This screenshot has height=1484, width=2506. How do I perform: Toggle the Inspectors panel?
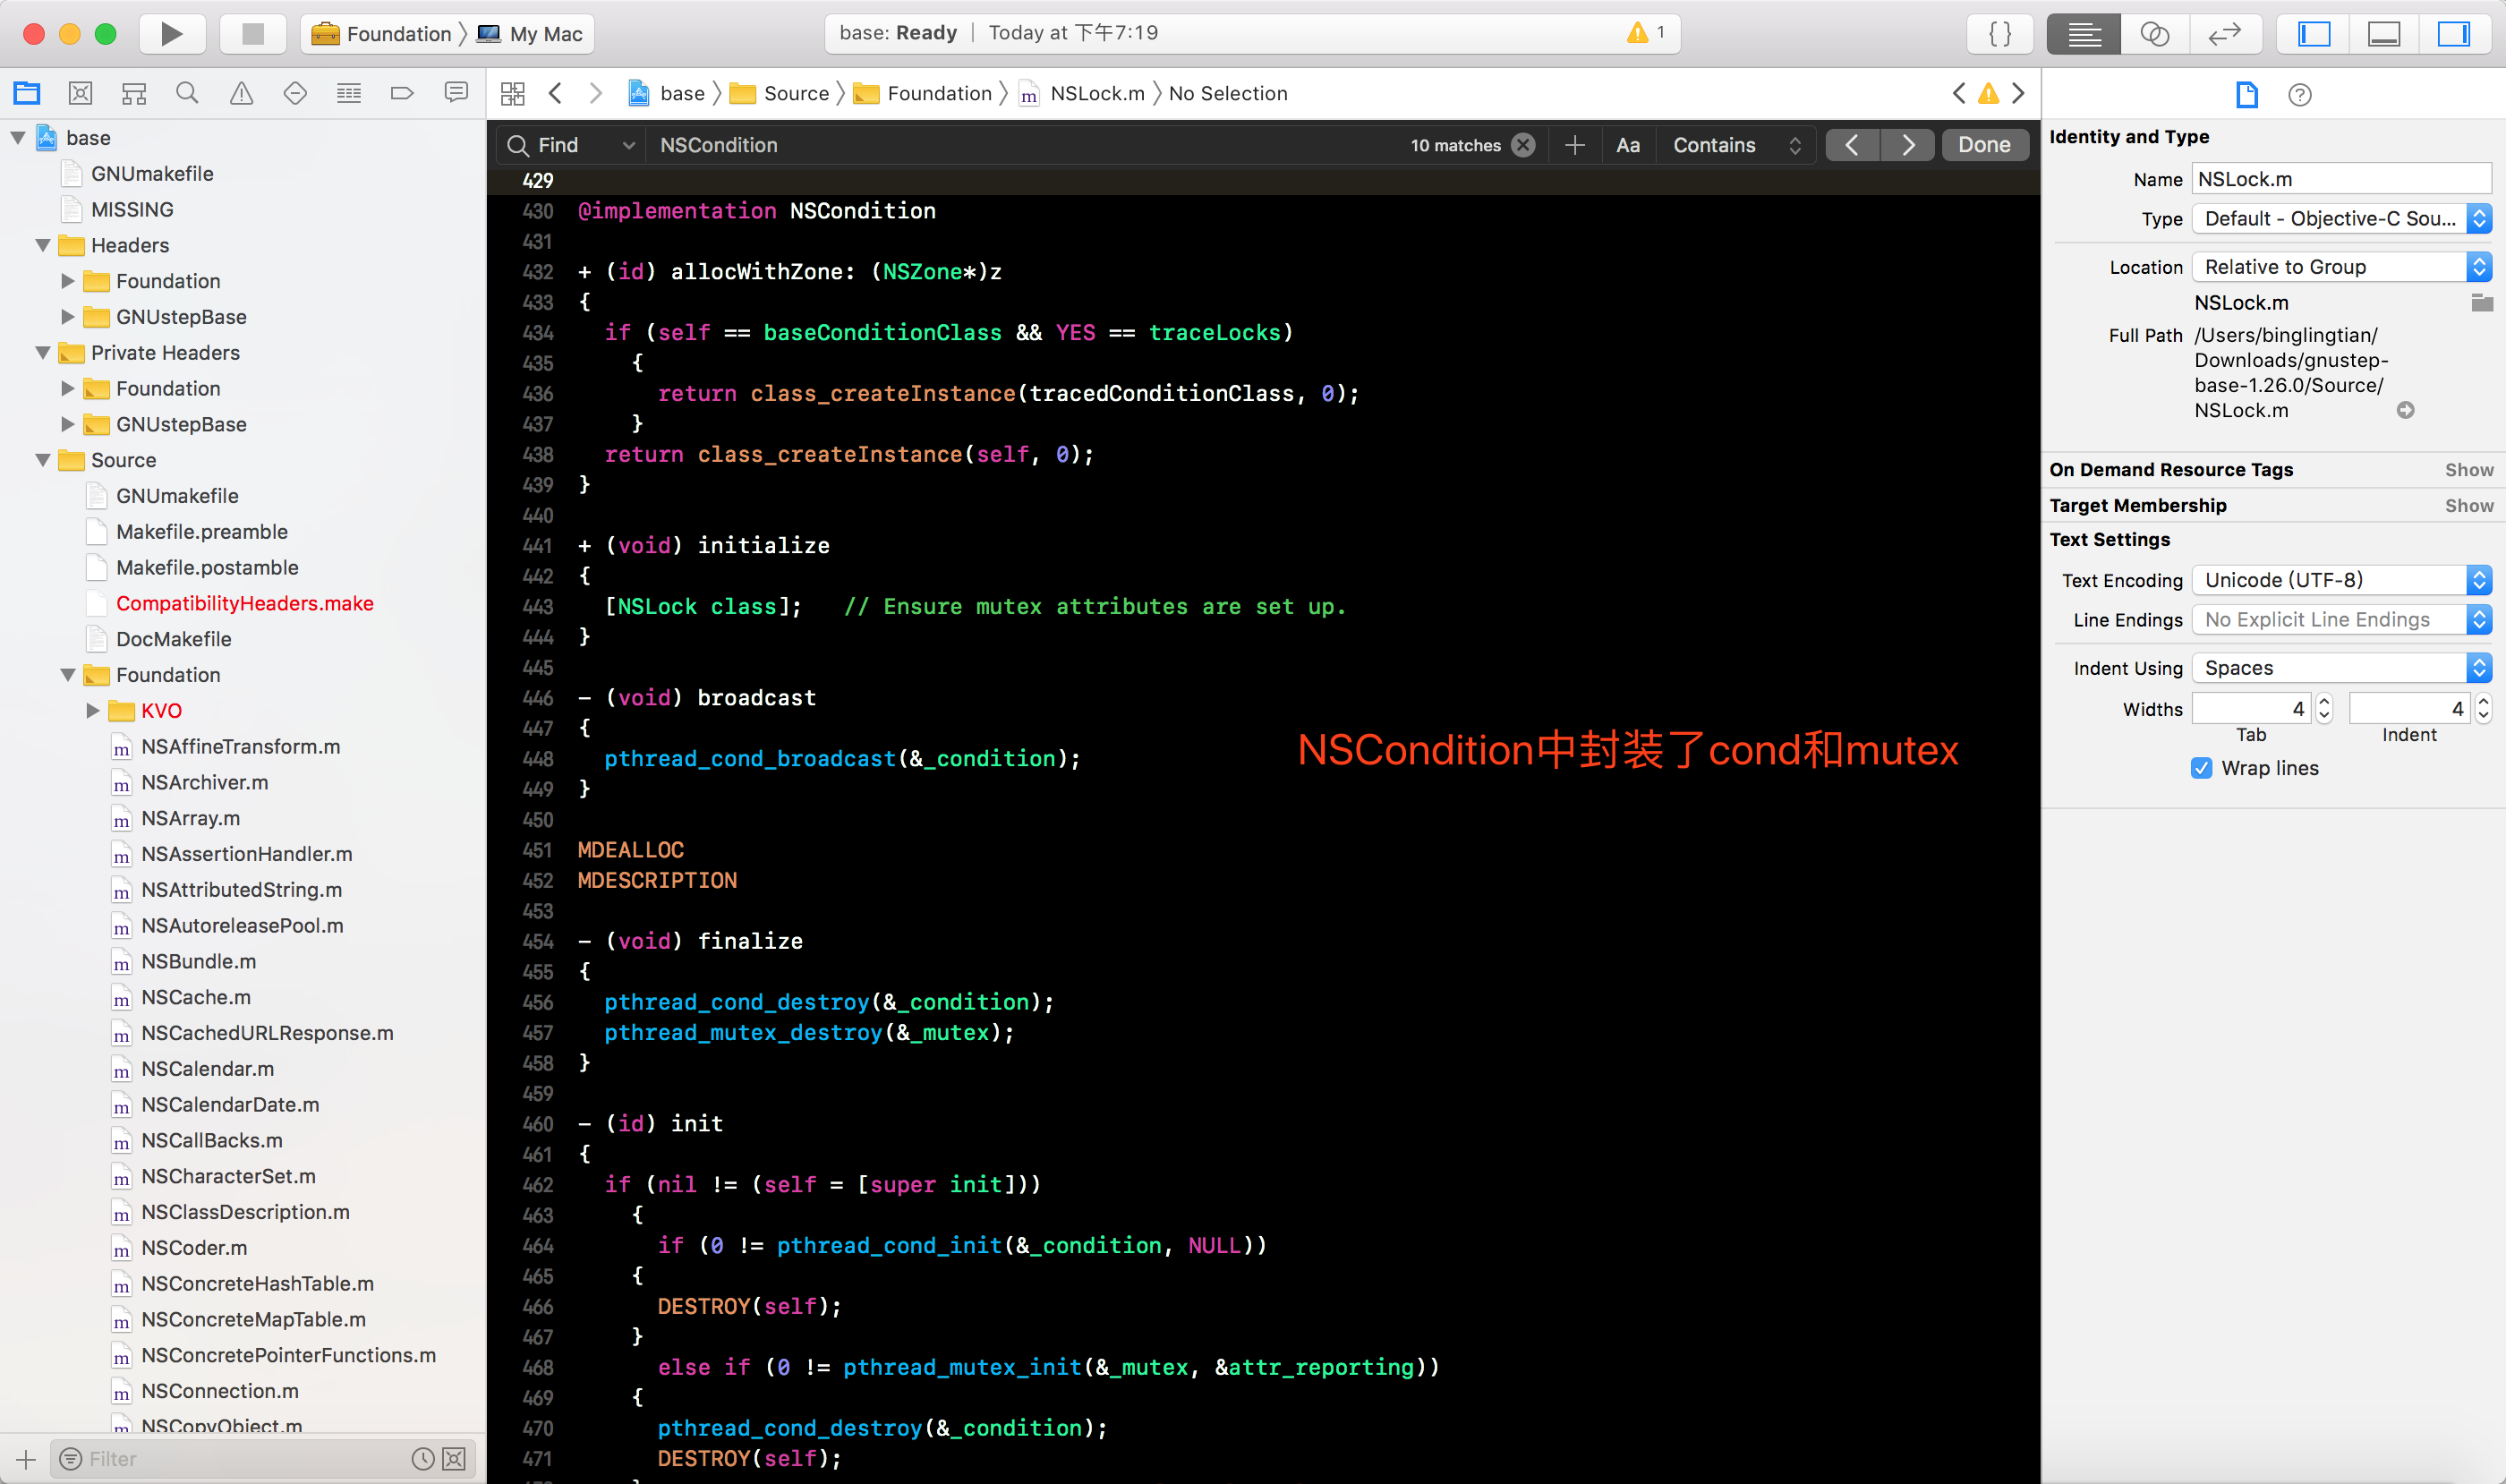2454,34
